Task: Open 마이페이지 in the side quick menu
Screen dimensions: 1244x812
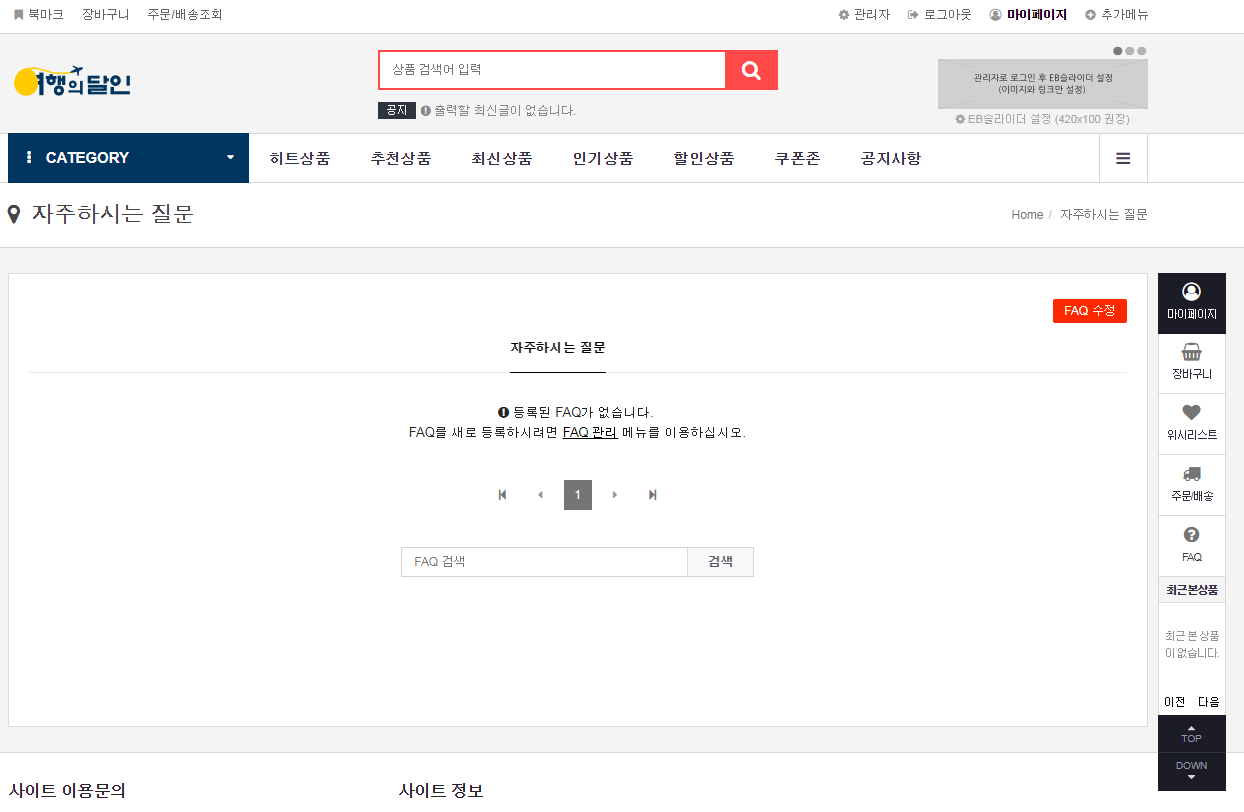Action: [x=1191, y=303]
